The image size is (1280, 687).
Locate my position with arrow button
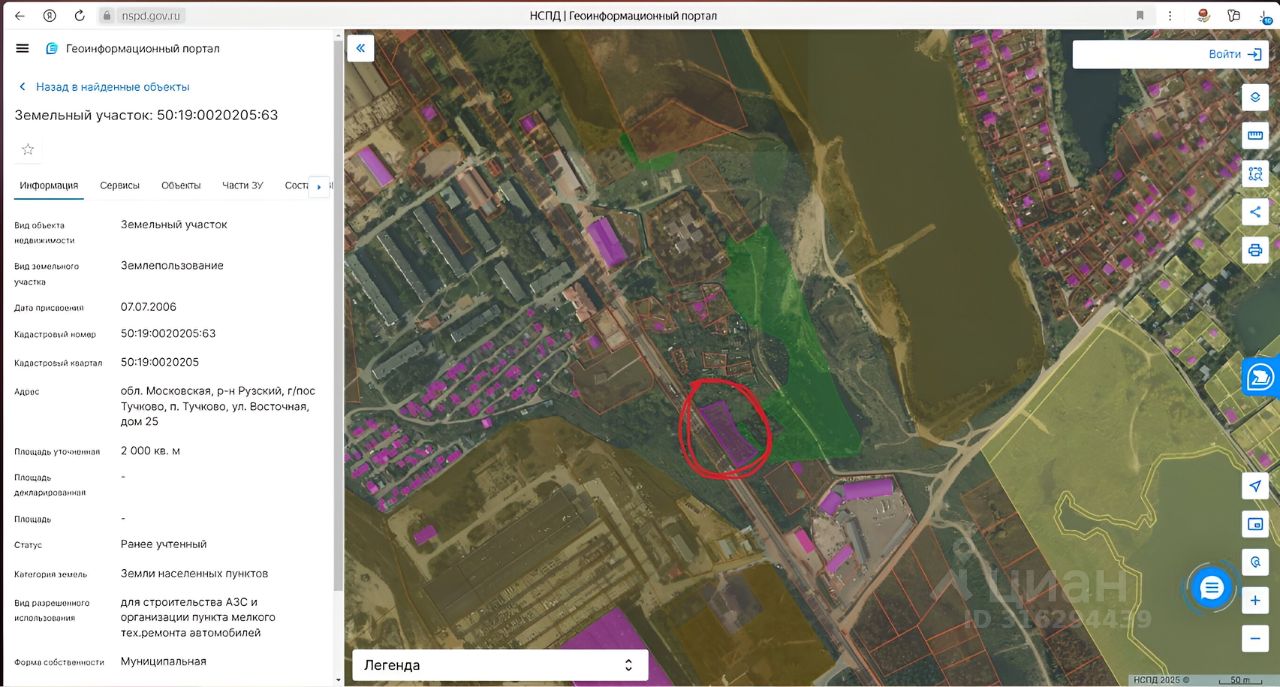tap(1255, 486)
